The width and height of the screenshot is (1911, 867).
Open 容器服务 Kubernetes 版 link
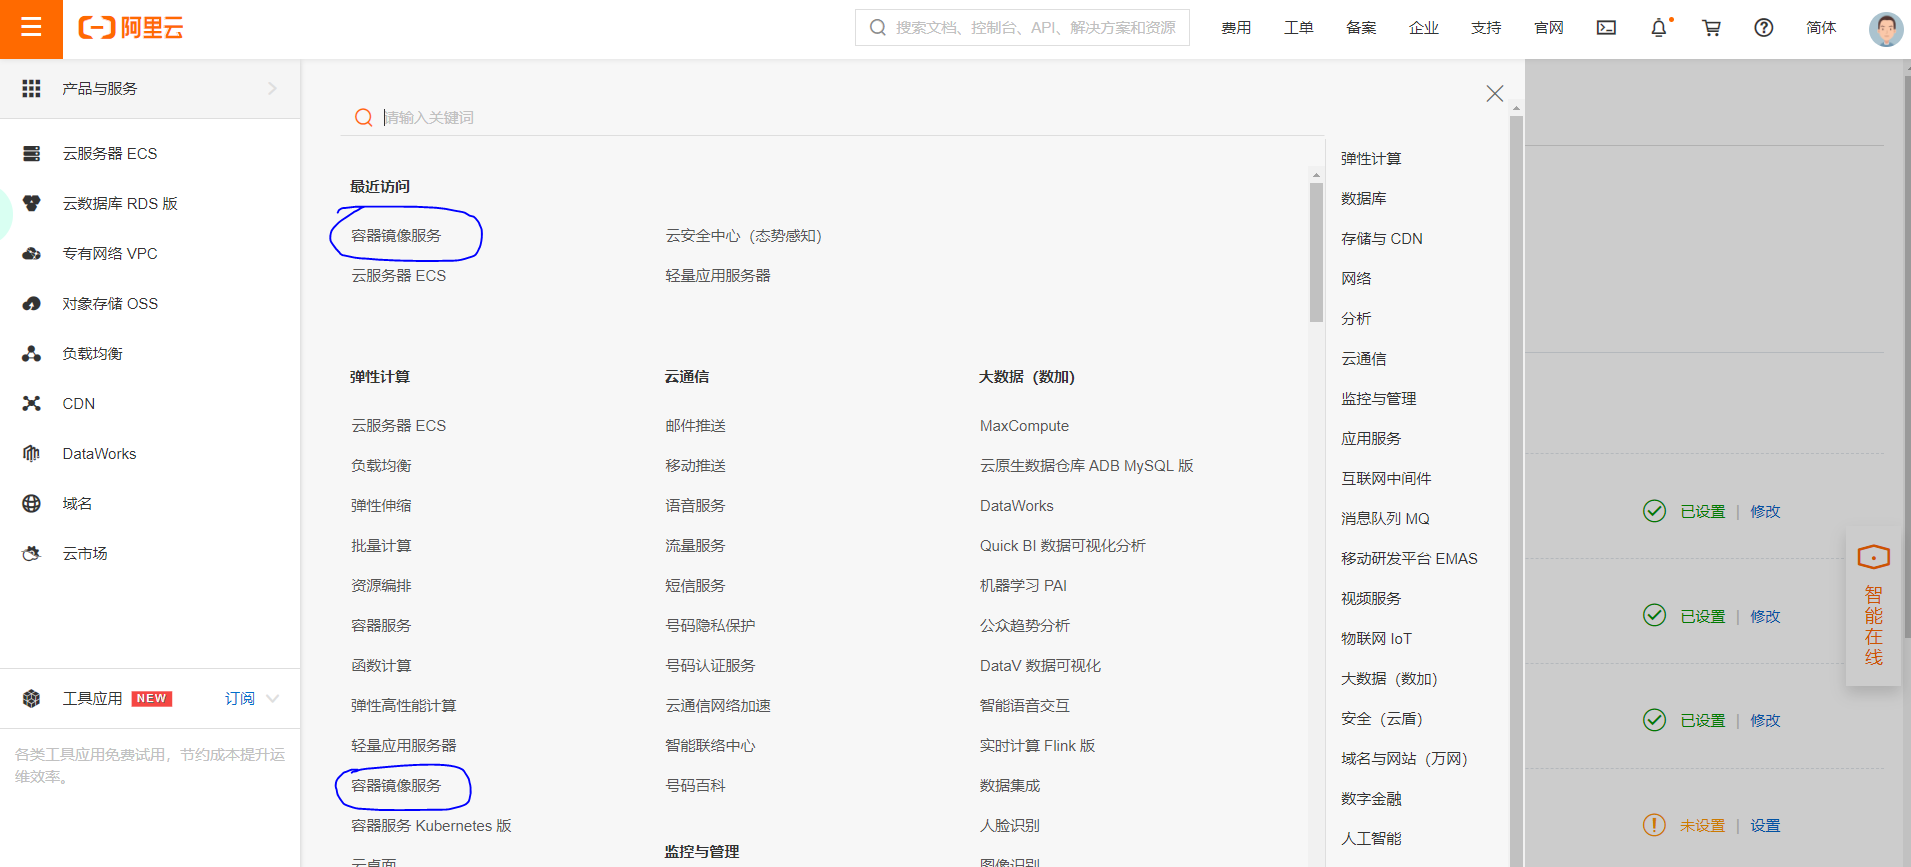(x=431, y=826)
